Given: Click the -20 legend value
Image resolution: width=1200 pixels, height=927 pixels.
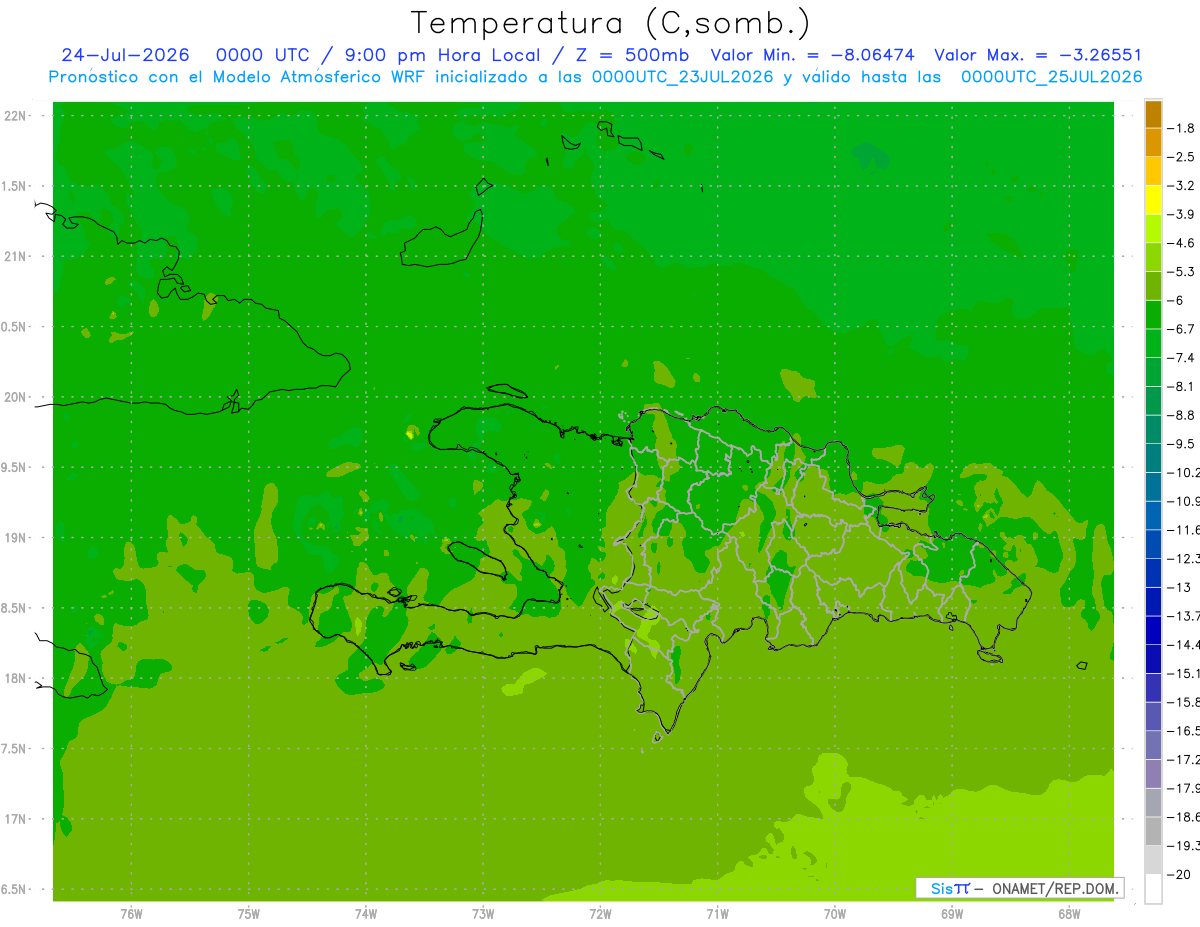Looking at the screenshot, I should (x=1181, y=874).
